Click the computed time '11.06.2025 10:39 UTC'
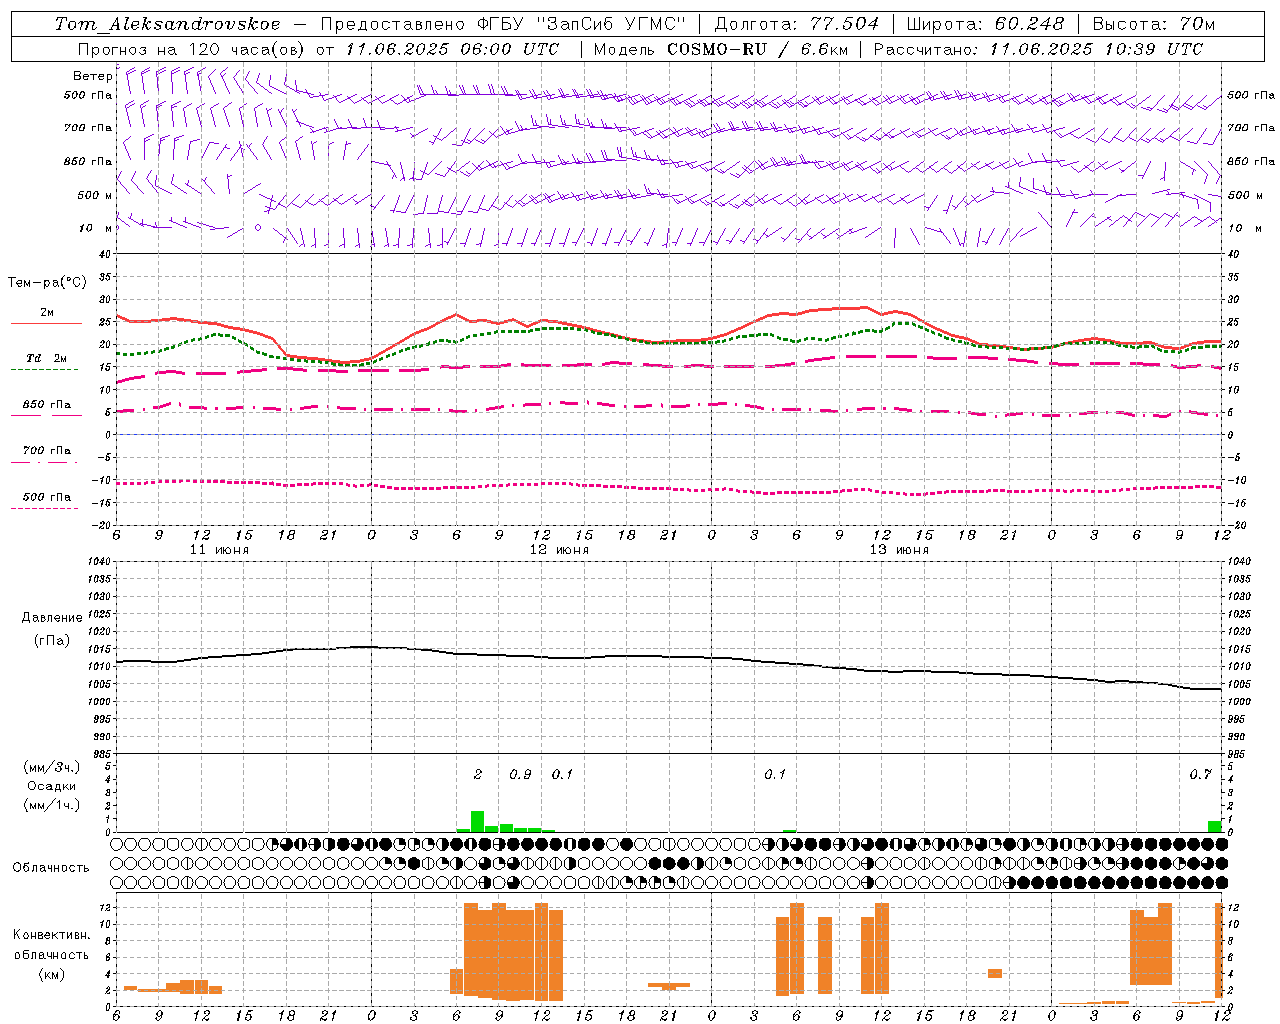The image size is (1280, 1024). click(1097, 49)
